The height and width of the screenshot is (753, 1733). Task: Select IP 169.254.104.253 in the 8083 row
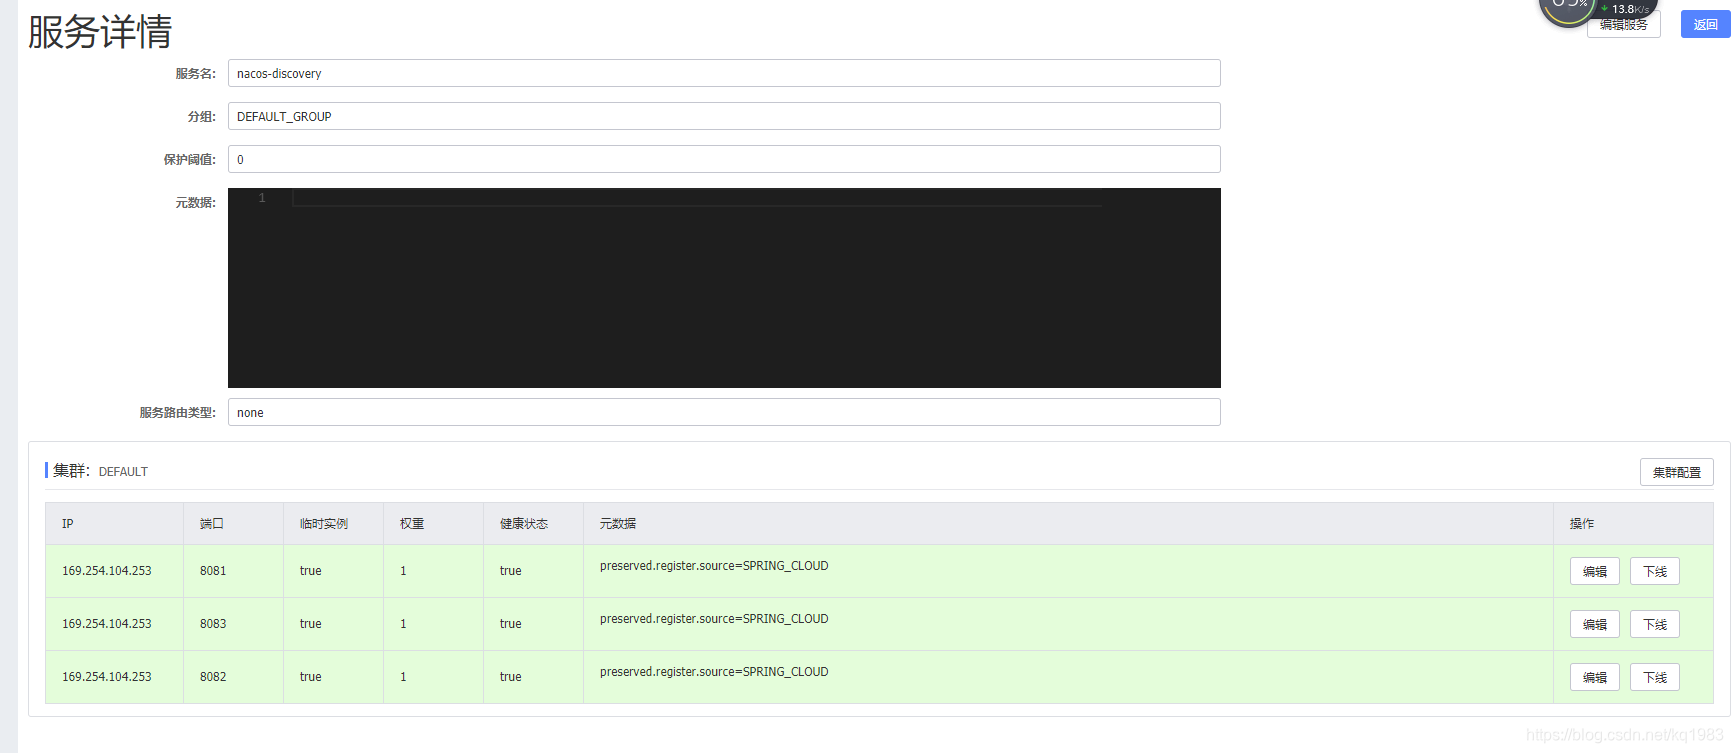107,624
